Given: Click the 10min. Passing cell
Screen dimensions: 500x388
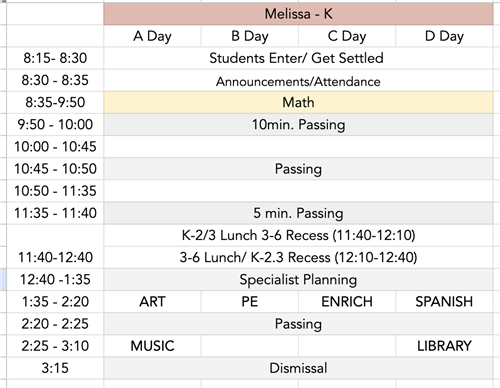Looking at the screenshot, I should coord(298,125).
